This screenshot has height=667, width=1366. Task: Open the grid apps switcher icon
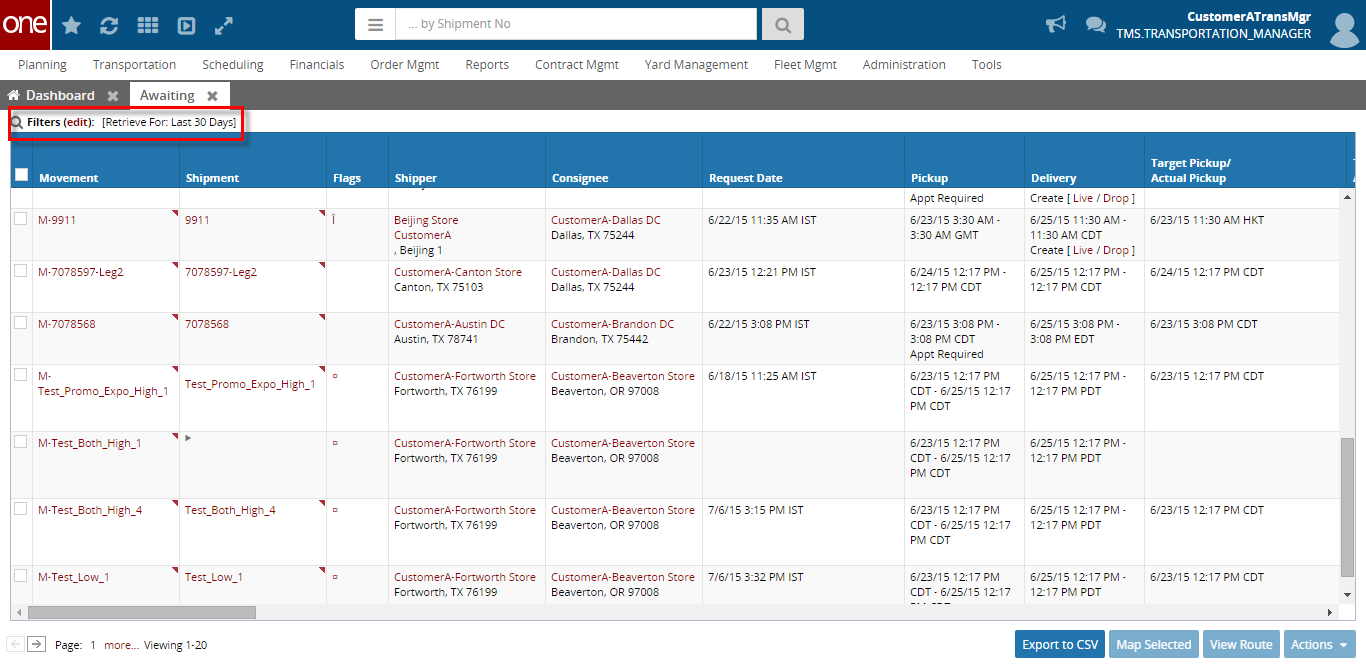[x=147, y=26]
